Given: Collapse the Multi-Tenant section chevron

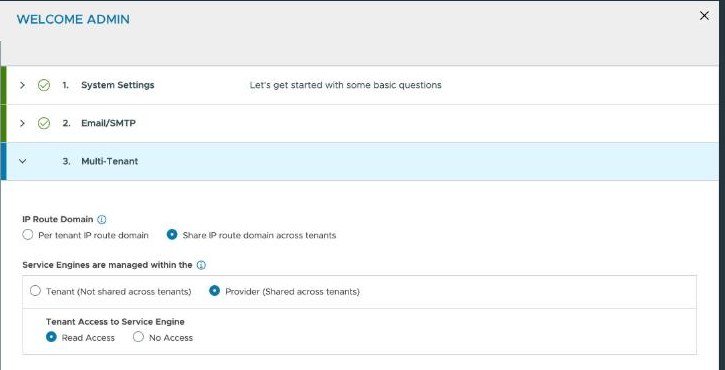Looking at the screenshot, I should coord(22,161).
